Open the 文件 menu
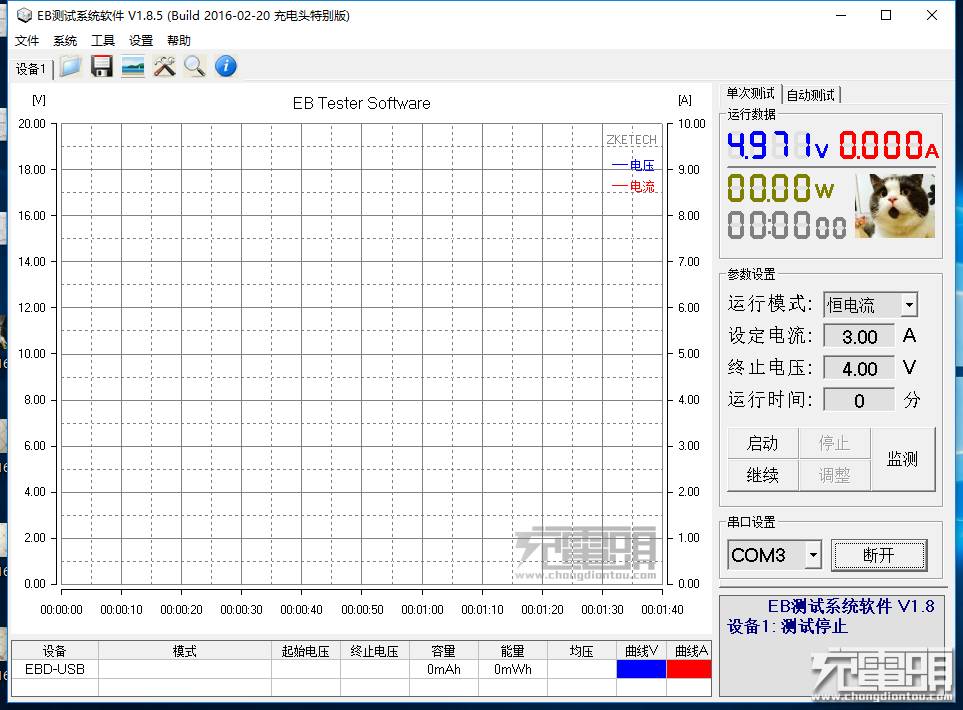 click(27, 41)
